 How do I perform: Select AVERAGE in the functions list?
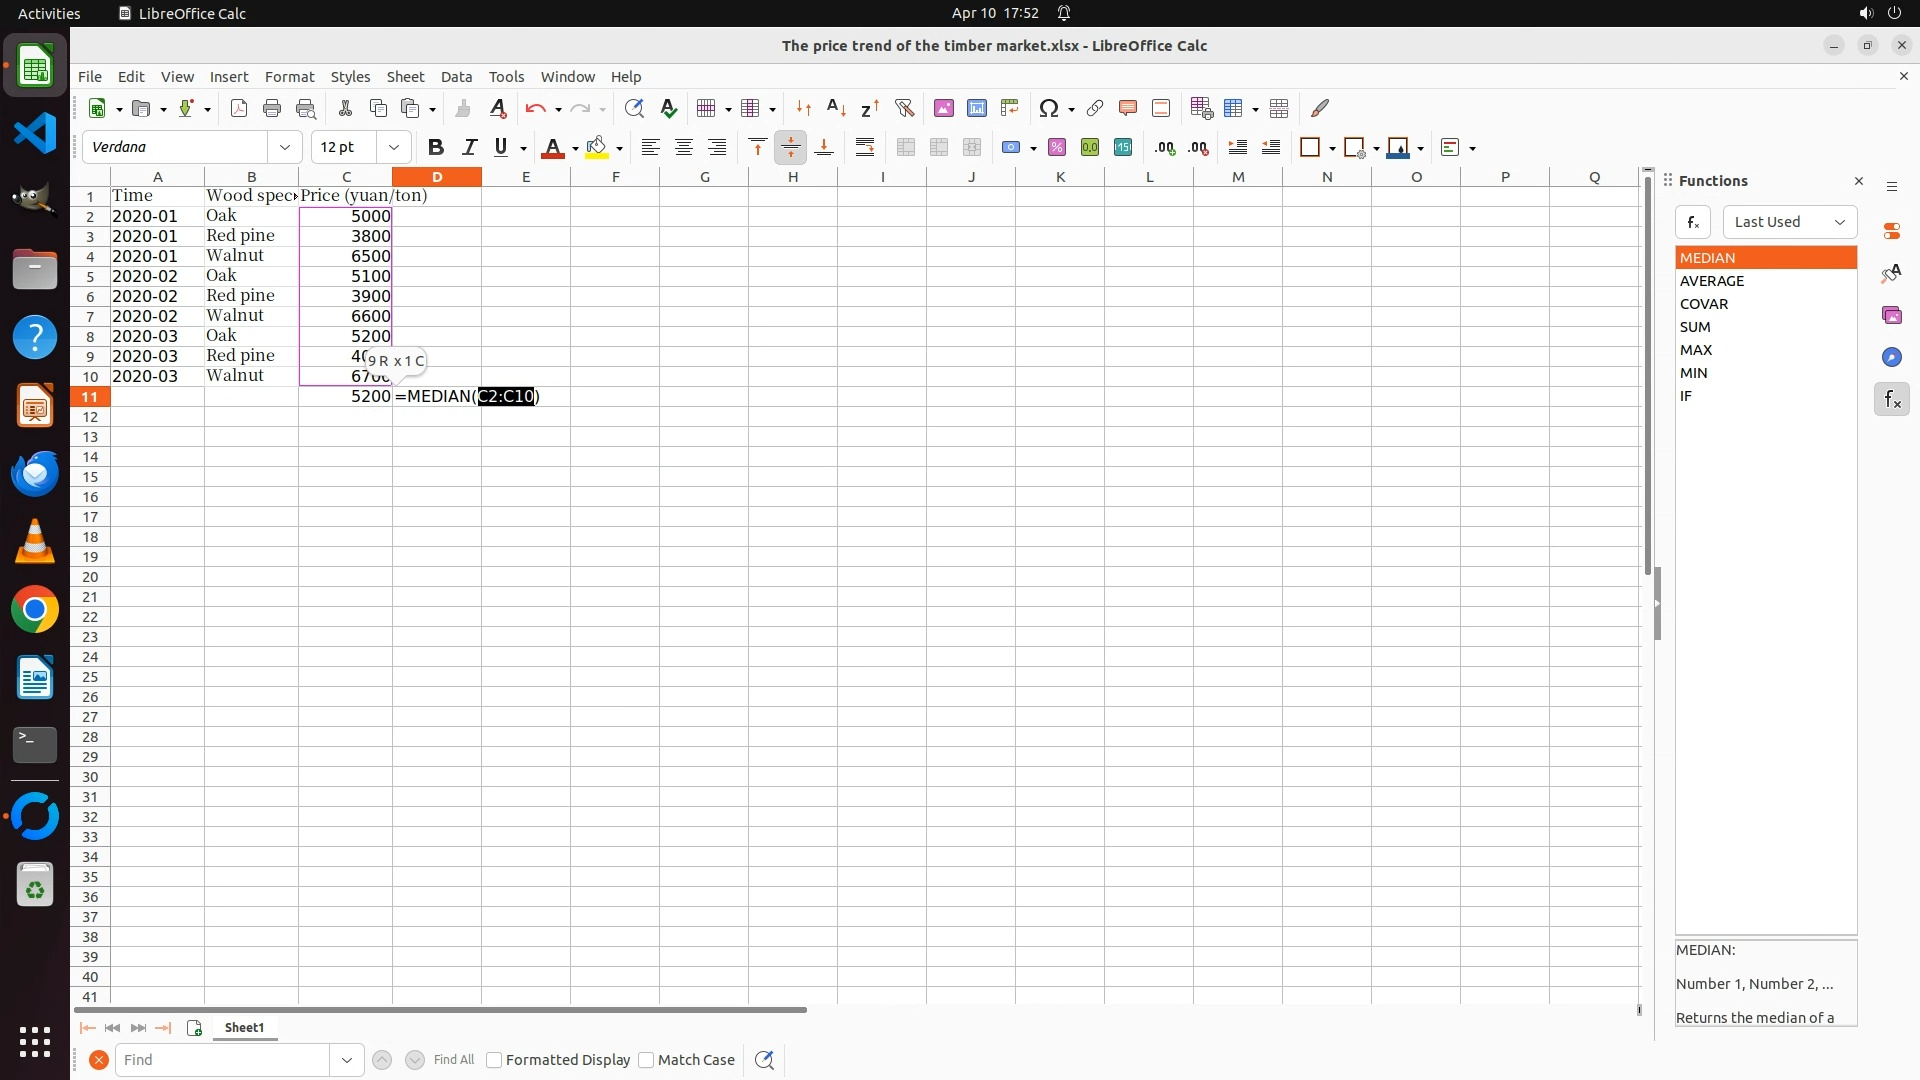1711,281
